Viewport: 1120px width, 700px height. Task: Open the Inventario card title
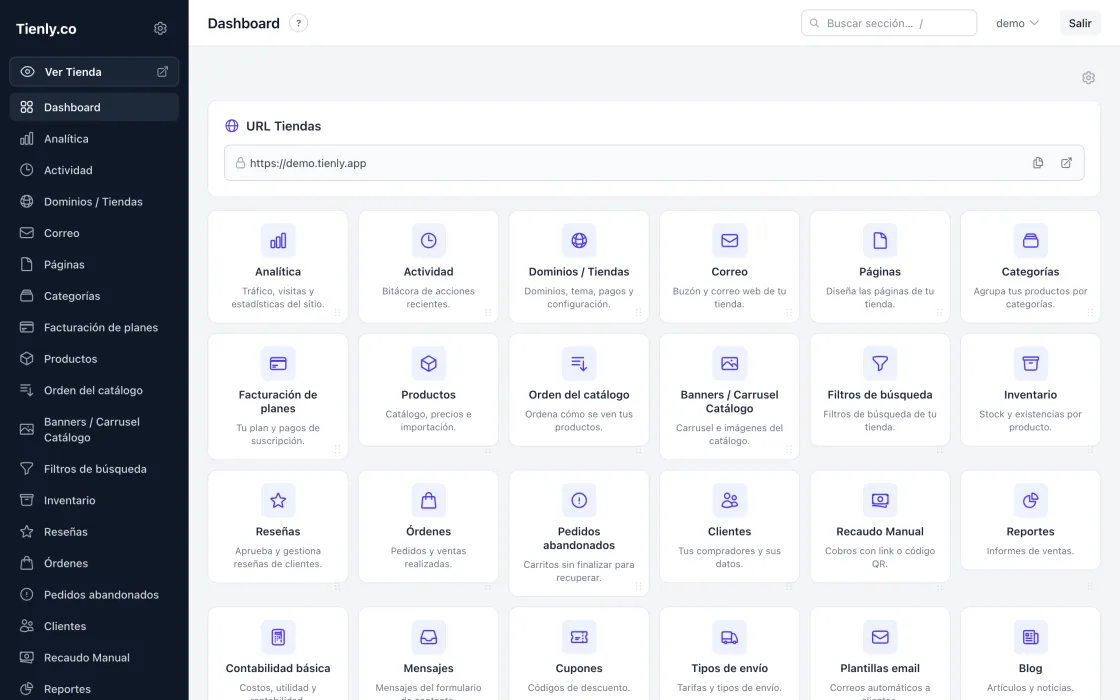[x=1030, y=394]
